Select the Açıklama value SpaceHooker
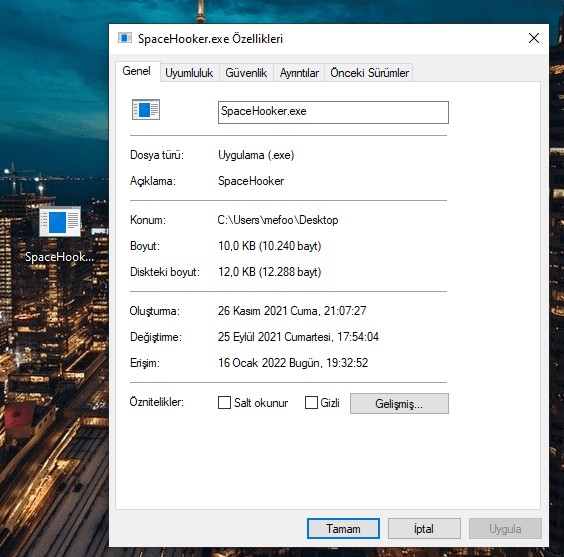The height and width of the screenshot is (557, 564). click(x=251, y=181)
